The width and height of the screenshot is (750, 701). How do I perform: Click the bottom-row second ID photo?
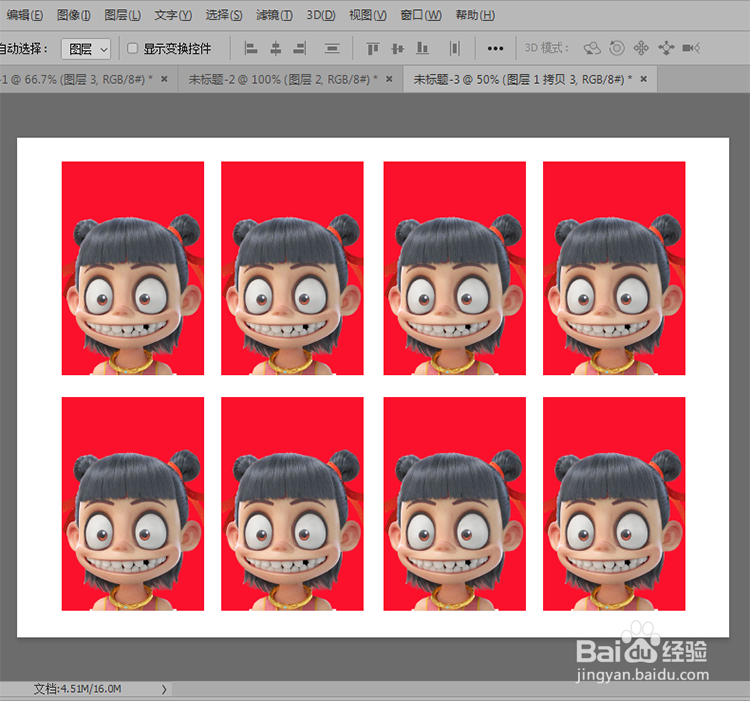tap(292, 504)
